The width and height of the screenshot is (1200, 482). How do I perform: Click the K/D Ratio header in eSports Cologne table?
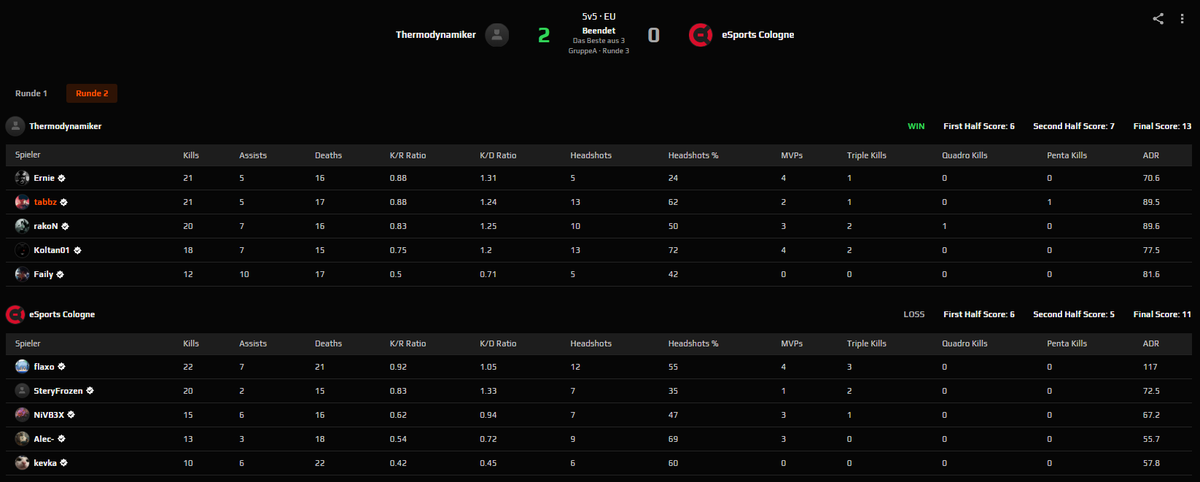(x=498, y=343)
